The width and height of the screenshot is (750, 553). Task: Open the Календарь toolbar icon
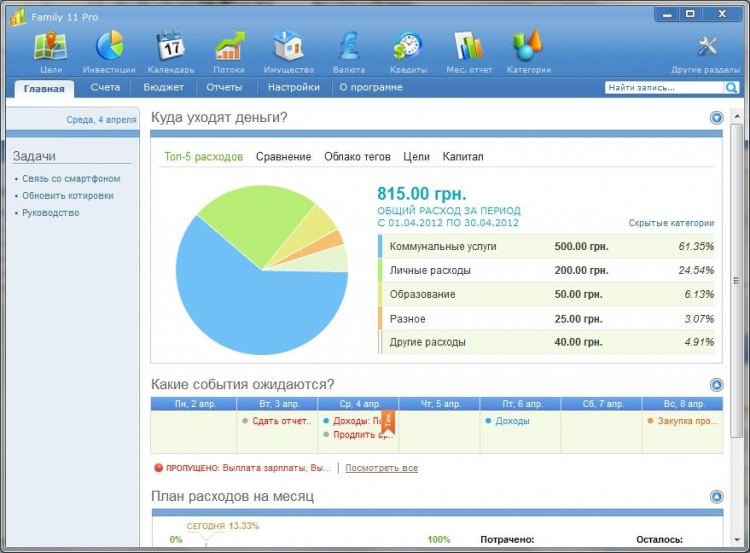coord(170,46)
